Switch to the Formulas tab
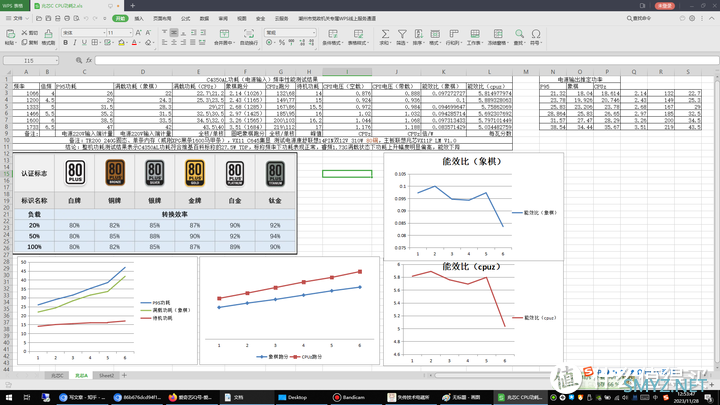Viewport: 720px width, 405px height. point(186,18)
